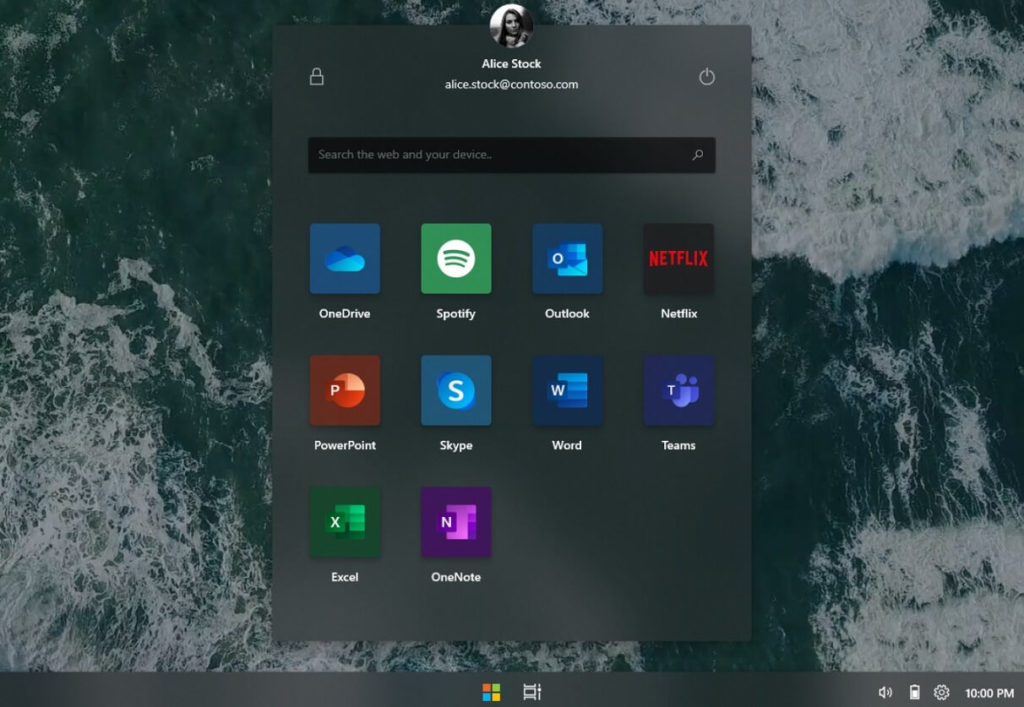Viewport: 1024px width, 707px height.
Task: Click the lock icon to lock the device
Action: (x=316, y=76)
